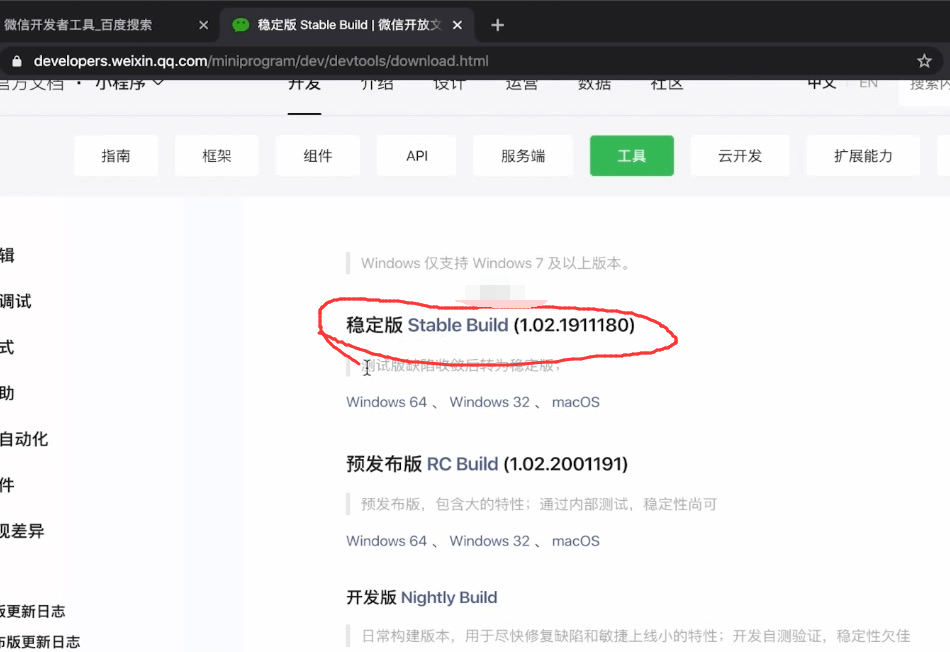Open a new browser tab
950x652 pixels.
(x=497, y=25)
